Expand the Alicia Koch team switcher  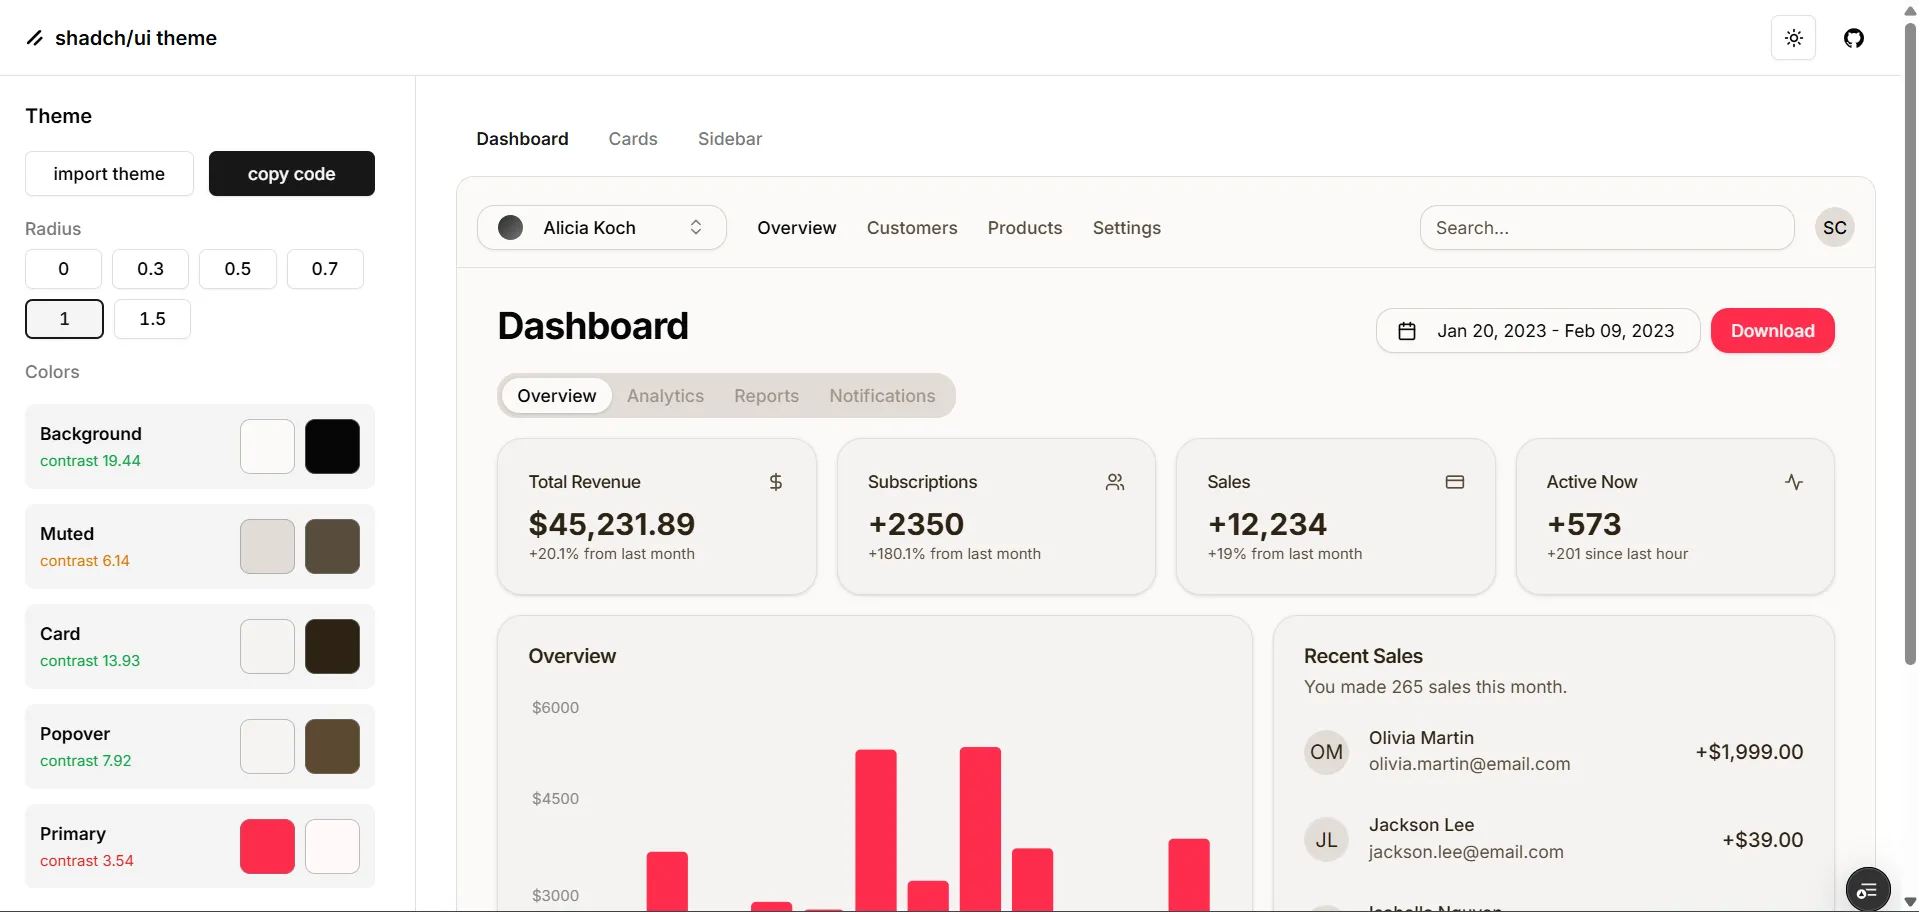point(601,228)
